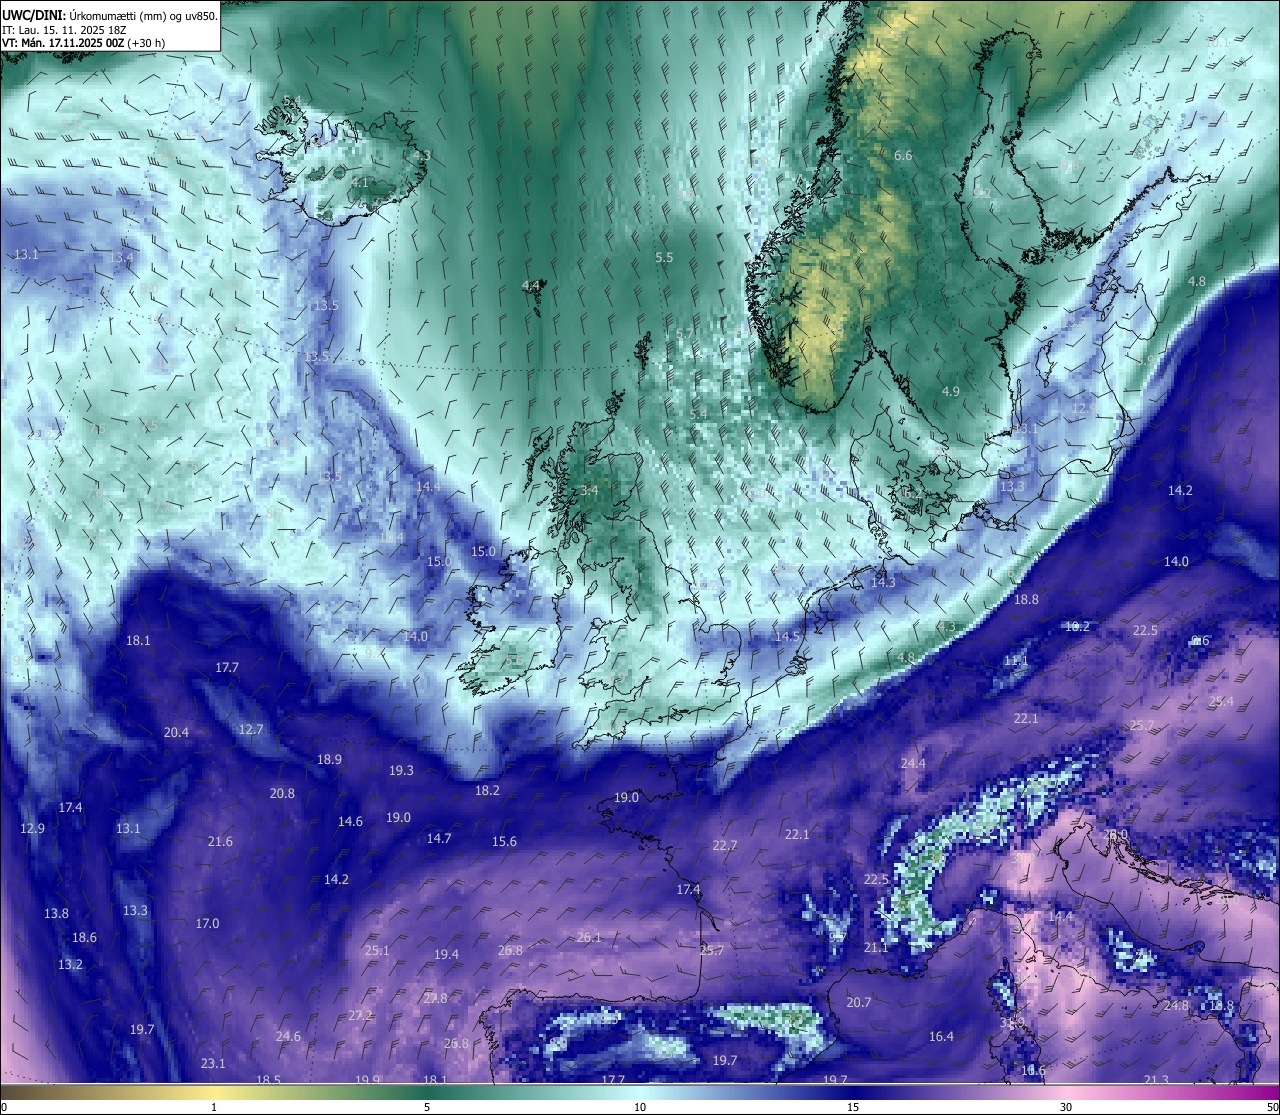Click the '30' tick label on the color scale
Screen dimensions: 1280x1115
(x=1066, y=1107)
